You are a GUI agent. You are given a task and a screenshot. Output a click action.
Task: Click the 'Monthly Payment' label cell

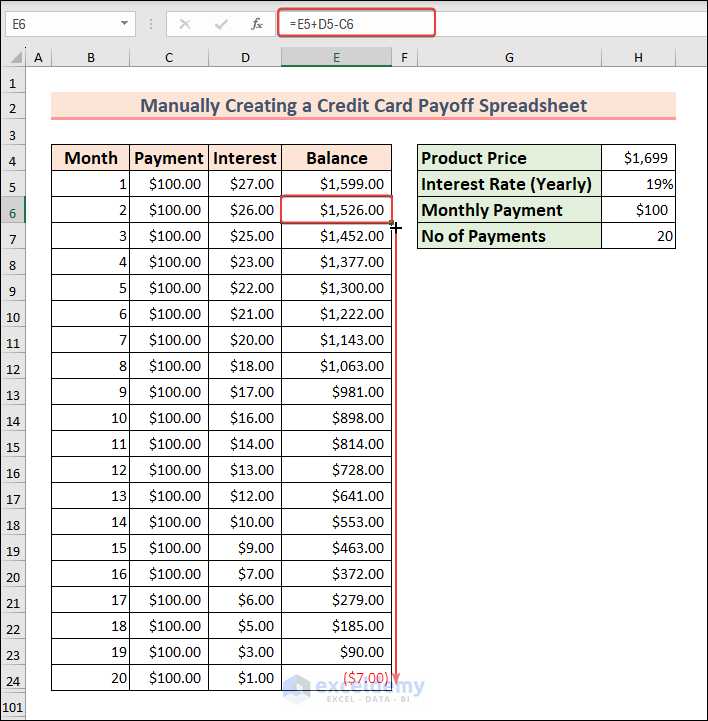click(509, 210)
